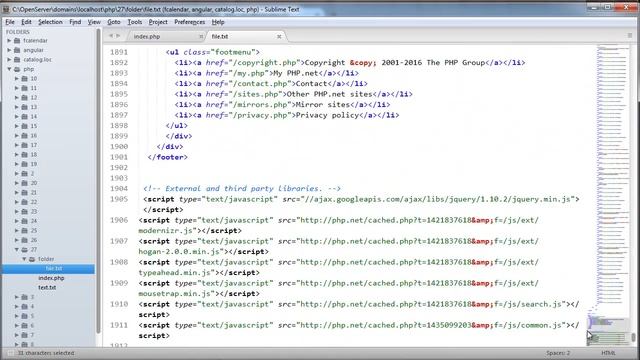This screenshot has height=360, width=640.
Task: Click the folder icon for folder 19
Action: click(x=24, y=164)
